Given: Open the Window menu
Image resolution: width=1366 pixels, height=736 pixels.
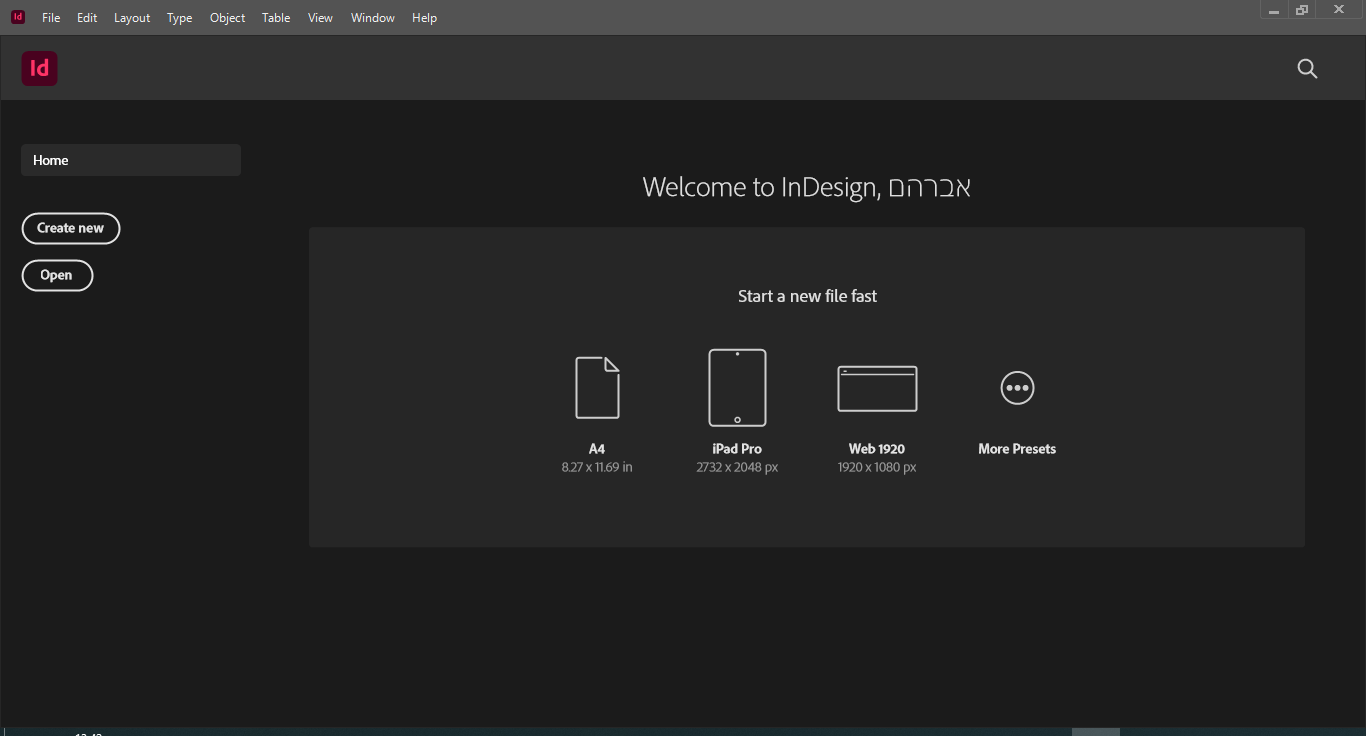Looking at the screenshot, I should point(373,18).
